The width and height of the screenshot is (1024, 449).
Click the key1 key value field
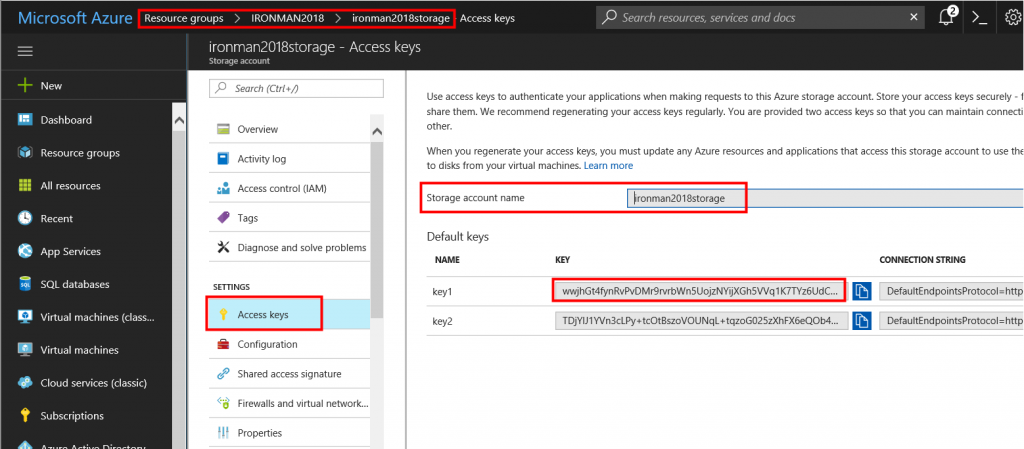pyautogui.click(x=701, y=291)
